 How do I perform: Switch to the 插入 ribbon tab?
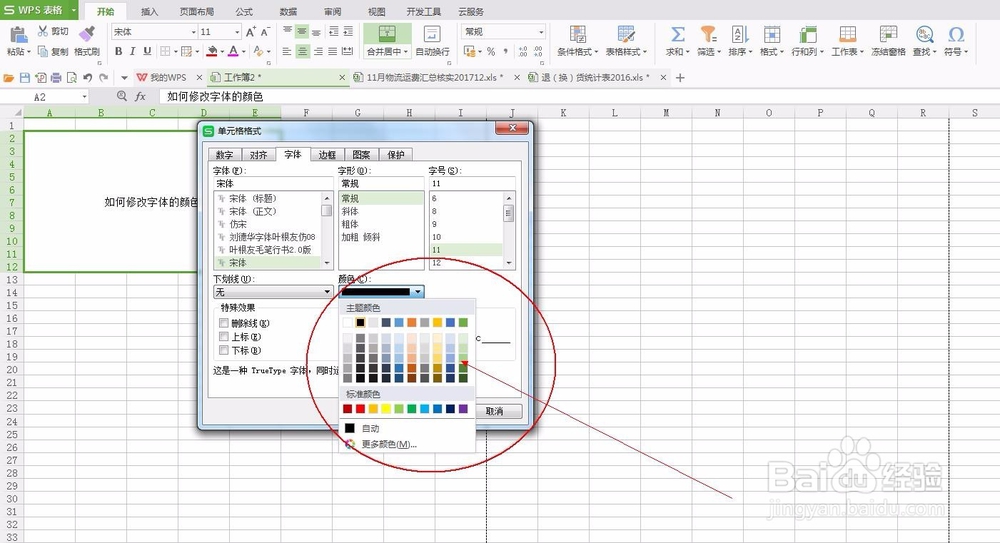tap(149, 11)
